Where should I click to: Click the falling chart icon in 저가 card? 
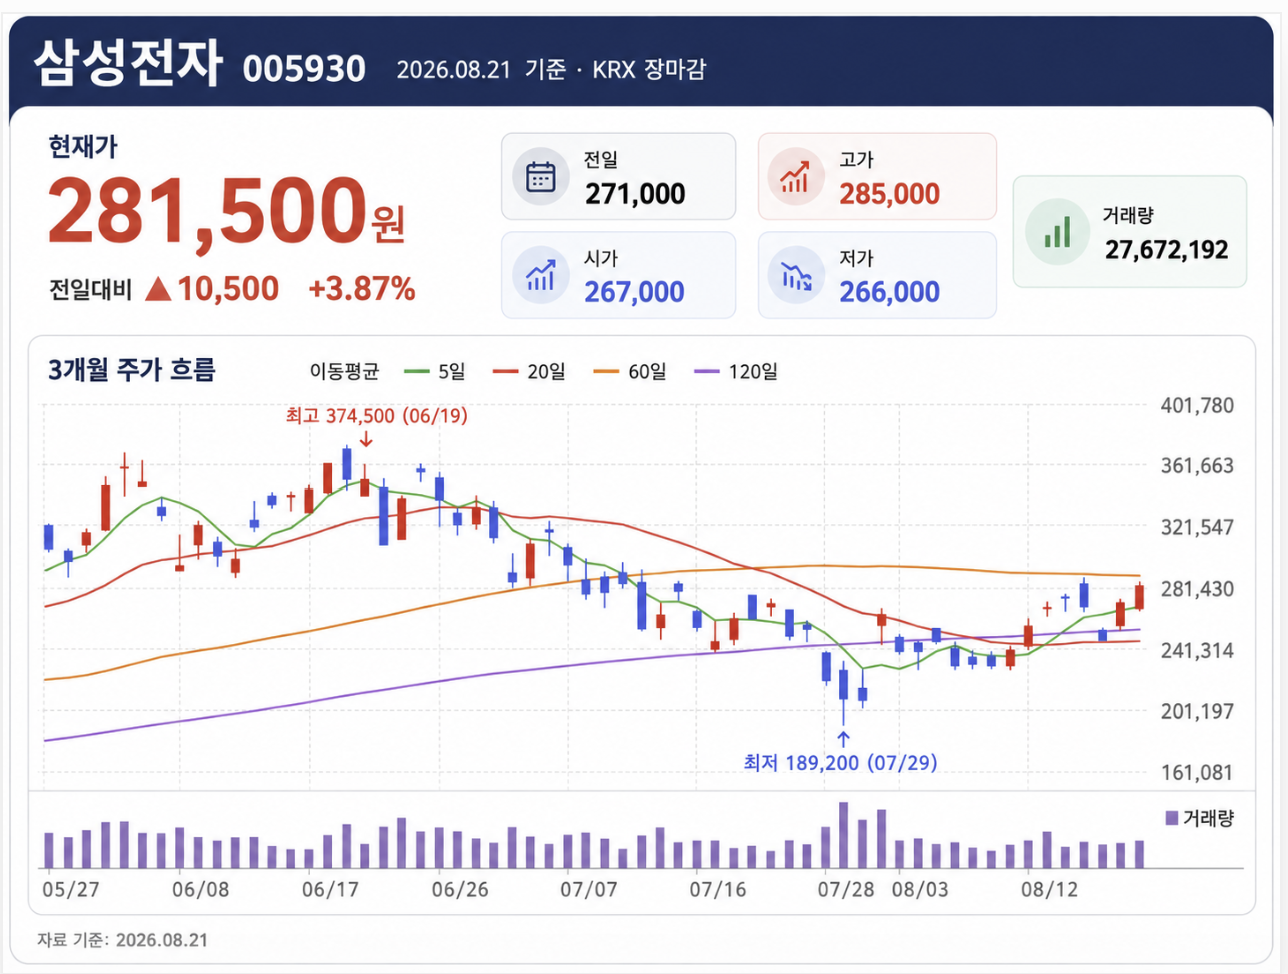[797, 275]
